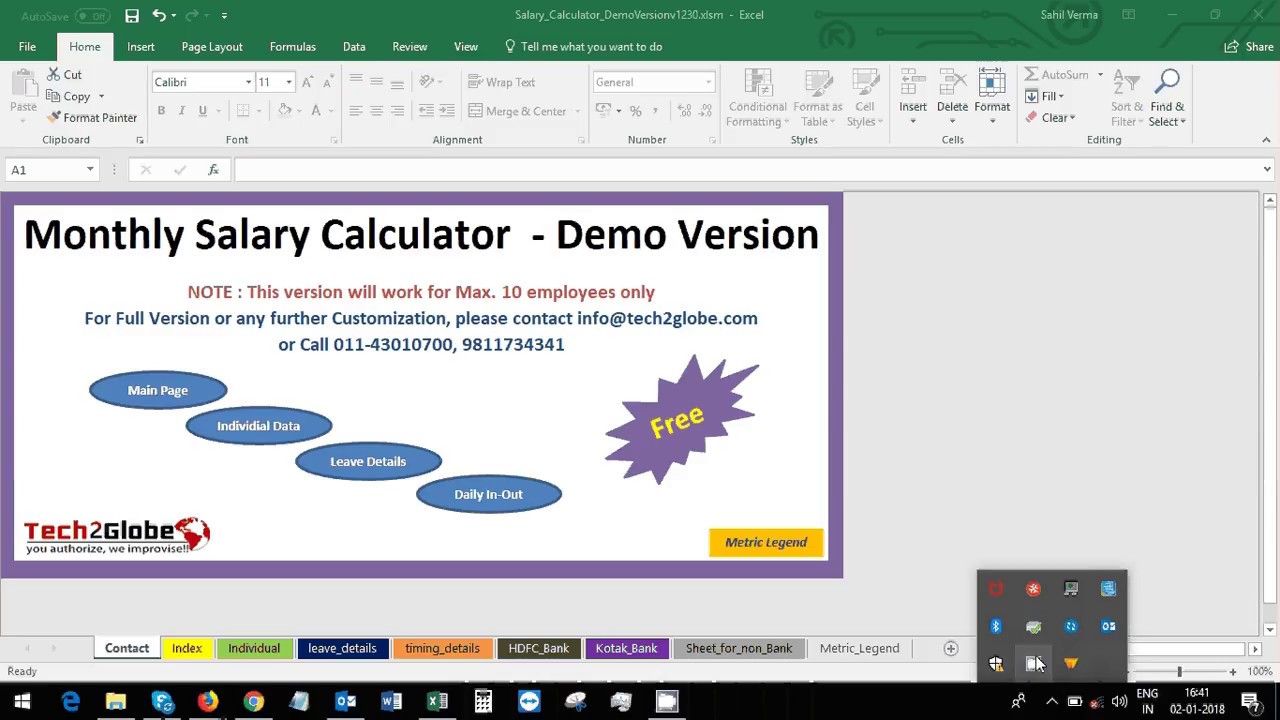1280x720 pixels.
Task: Click the Format cells icon
Action: (992, 84)
